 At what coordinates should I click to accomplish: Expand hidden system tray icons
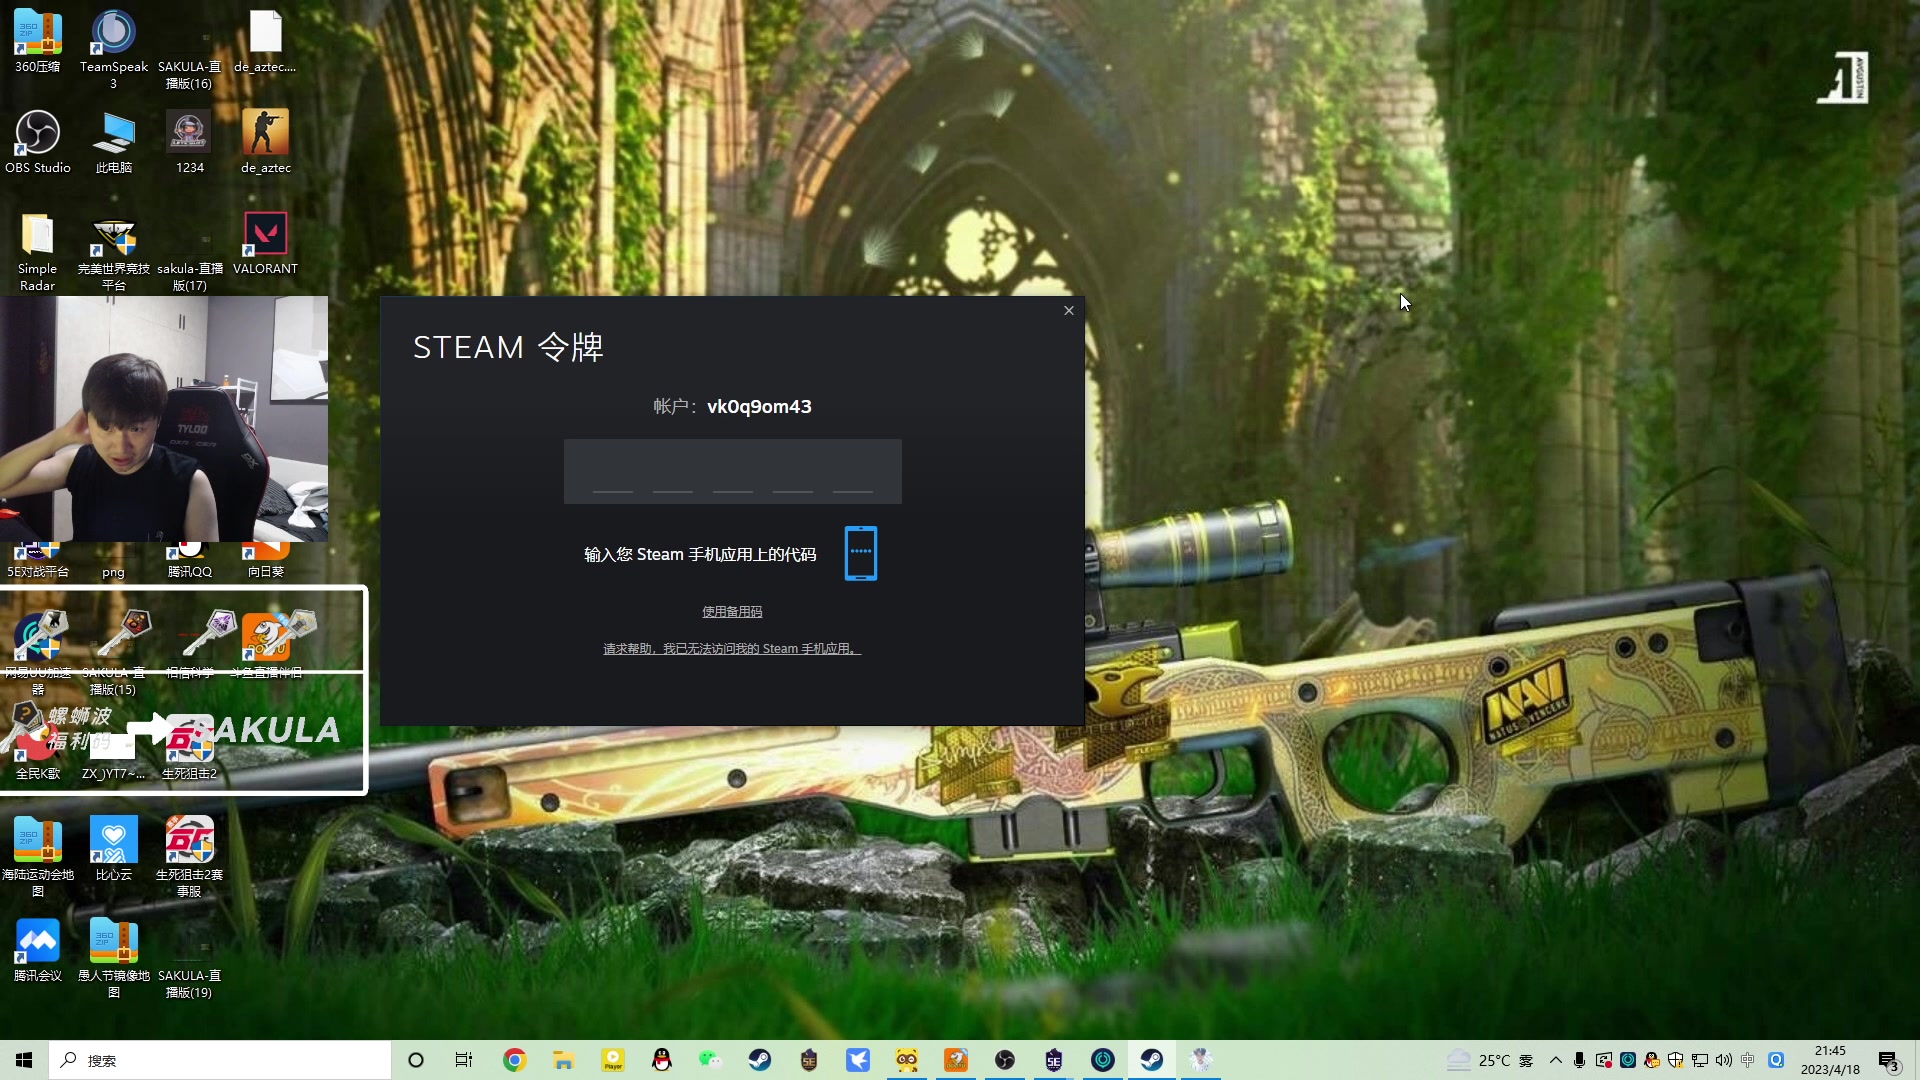point(1555,1060)
